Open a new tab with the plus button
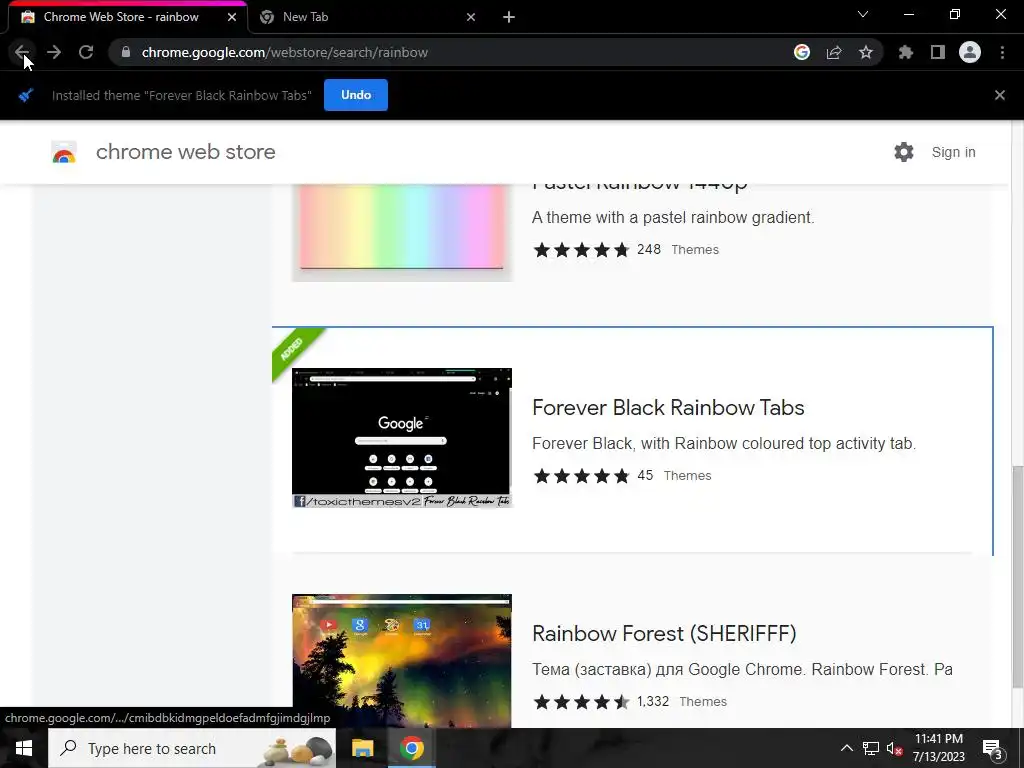 click(x=509, y=17)
